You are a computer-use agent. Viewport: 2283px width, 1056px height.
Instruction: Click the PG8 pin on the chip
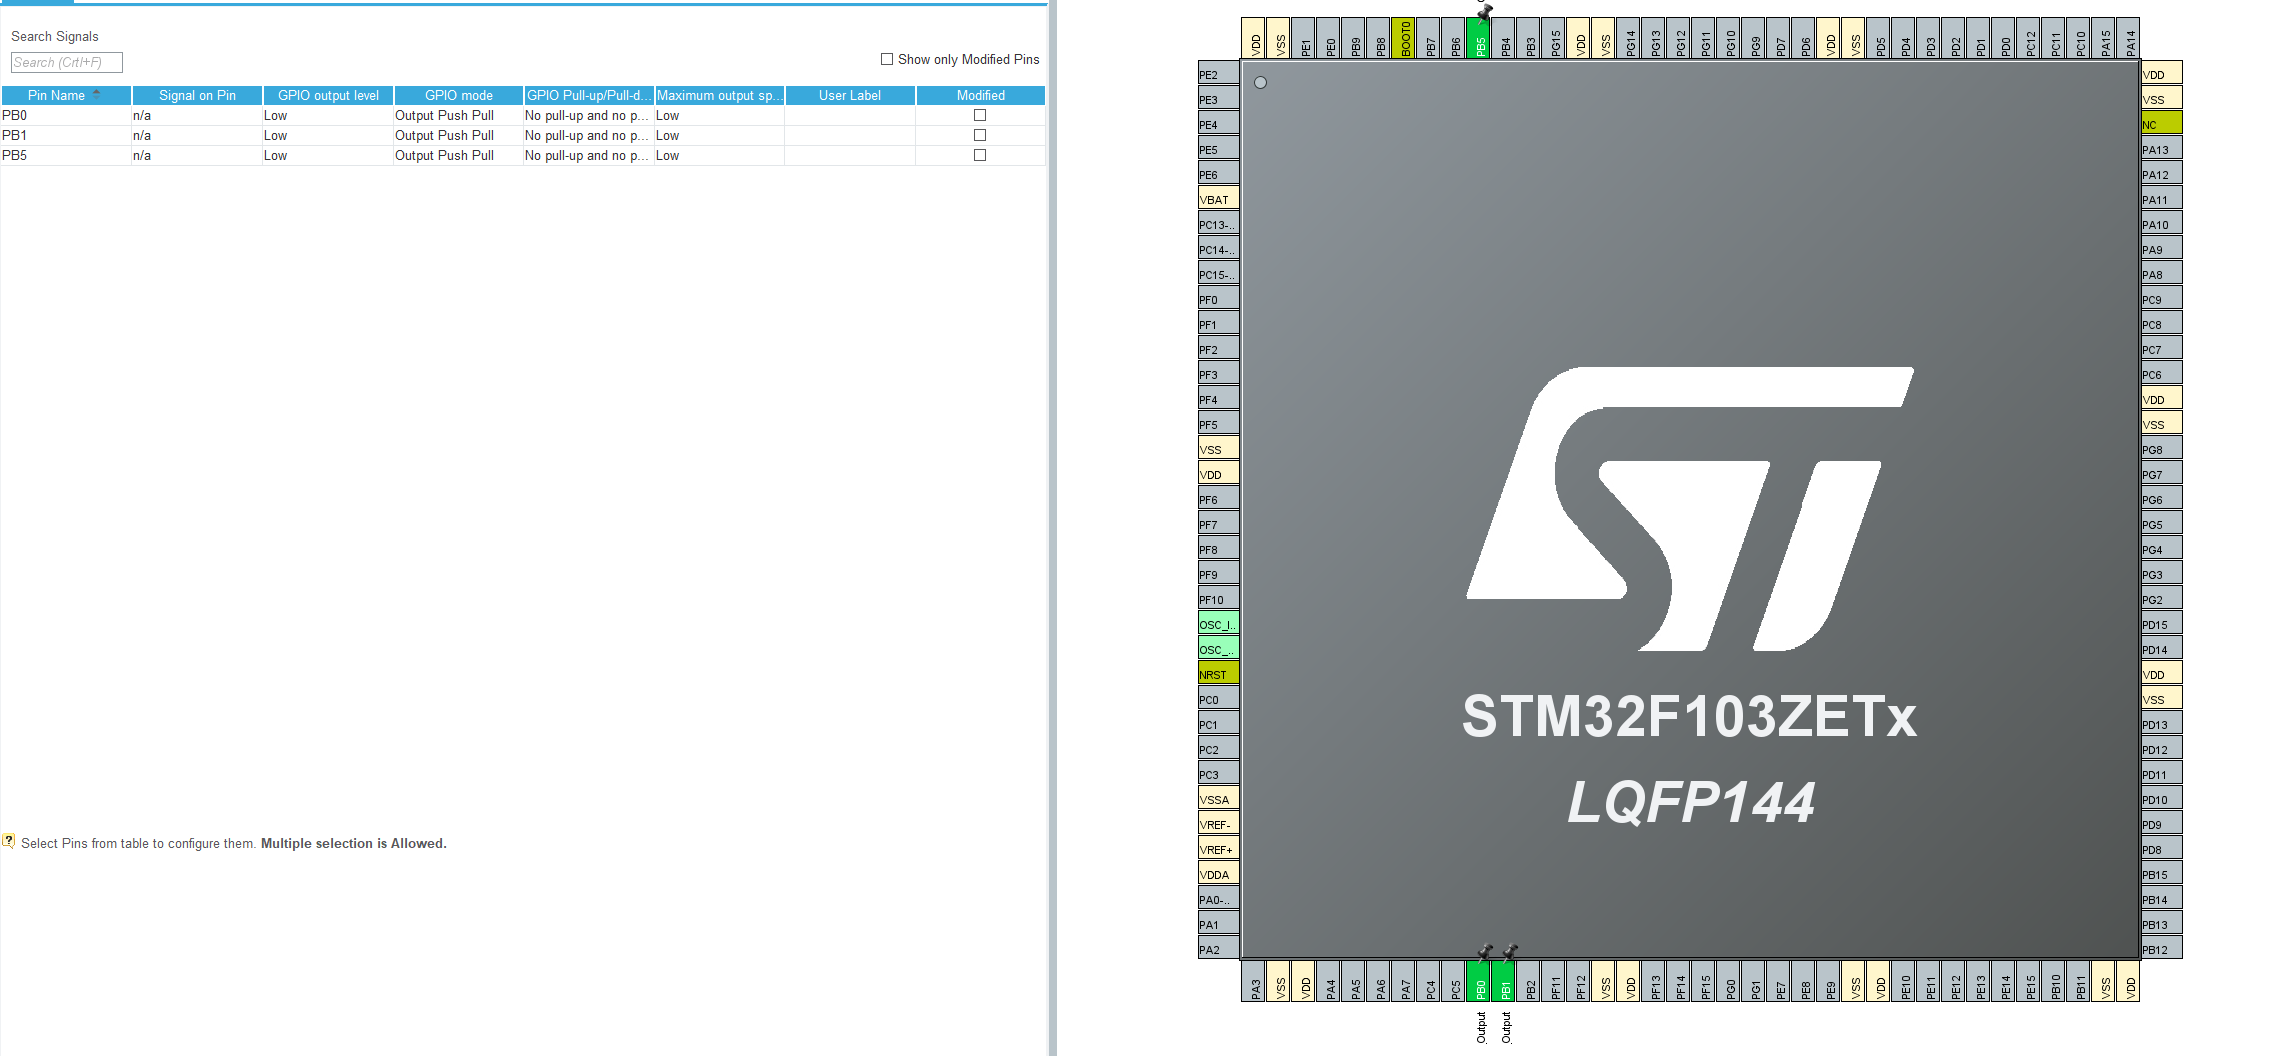(x=2161, y=448)
